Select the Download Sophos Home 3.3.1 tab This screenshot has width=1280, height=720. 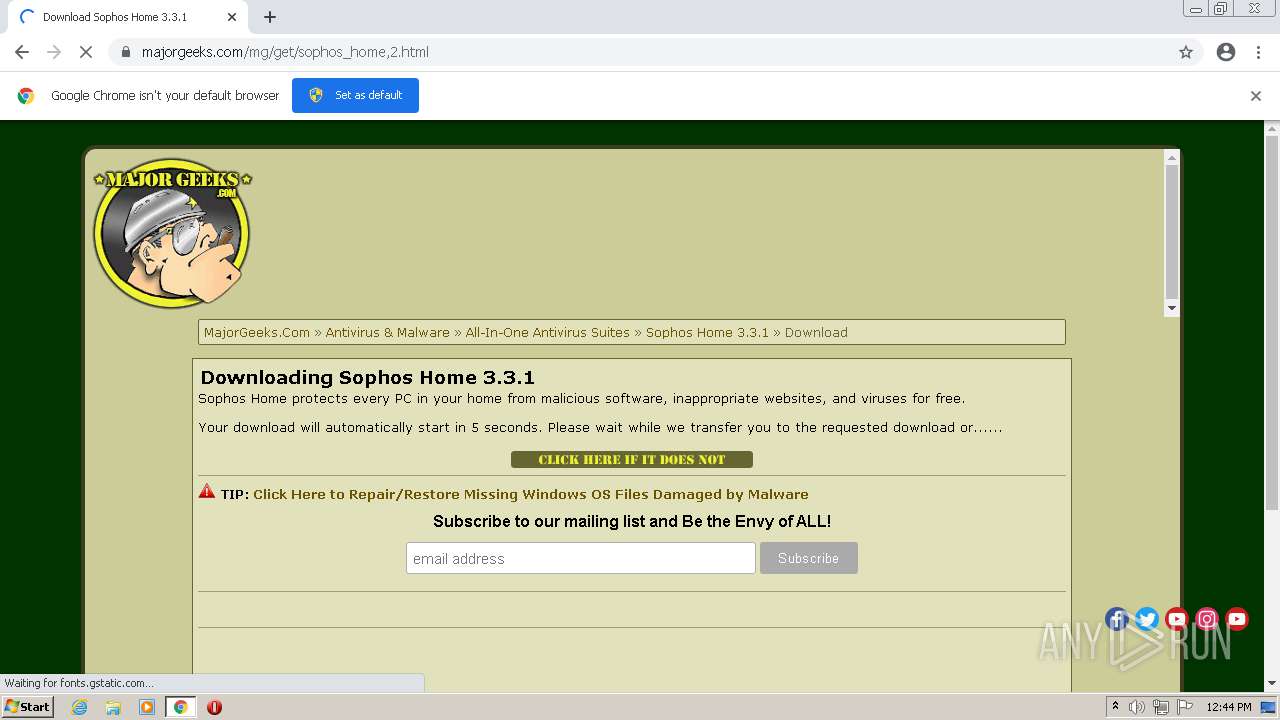point(128,17)
